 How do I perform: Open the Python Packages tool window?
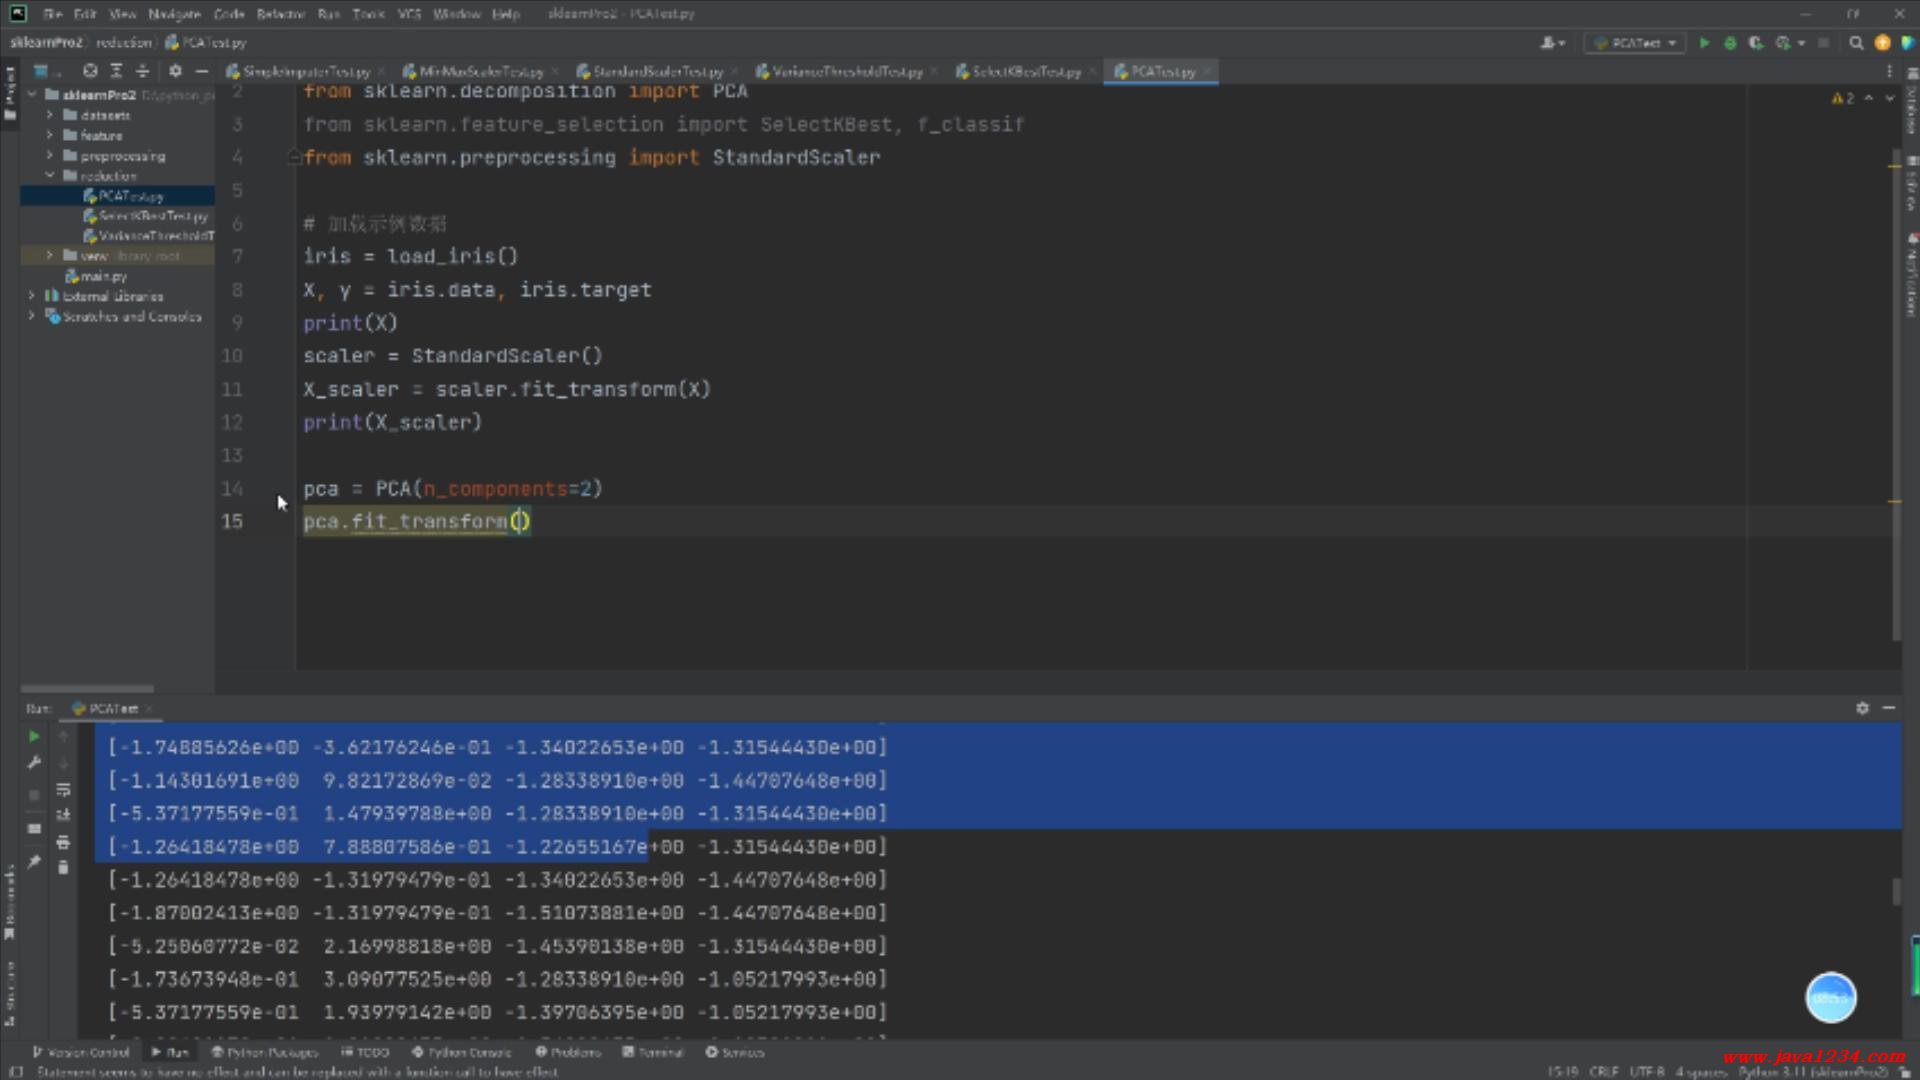[264, 1052]
